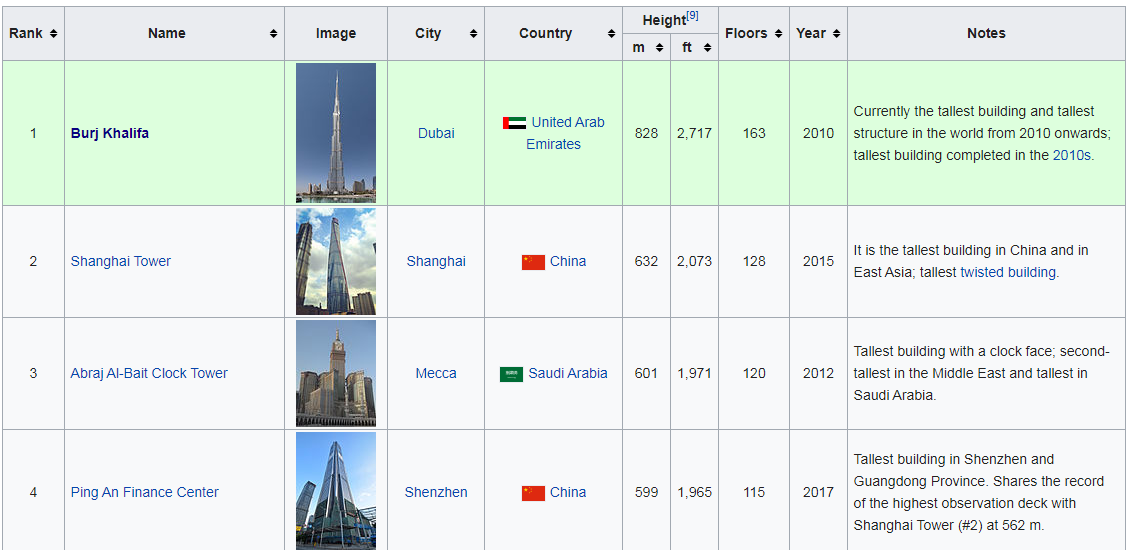Follow the Dubai city link
The height and width of the screenshot is (550, 1133).
(x=436, y=134)
